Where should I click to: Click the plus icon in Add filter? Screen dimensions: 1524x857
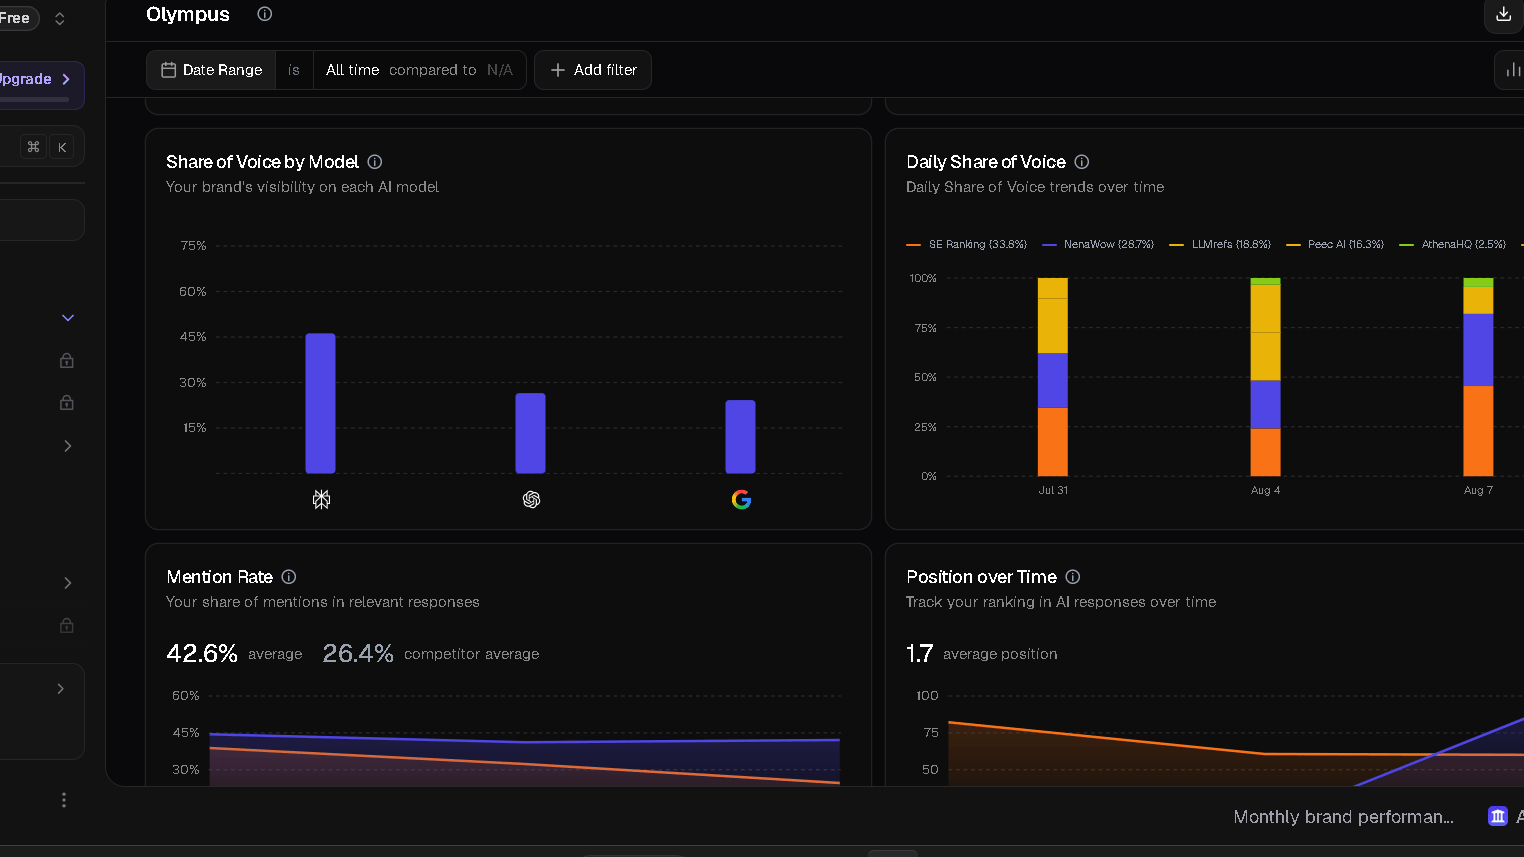click(558, 70)
